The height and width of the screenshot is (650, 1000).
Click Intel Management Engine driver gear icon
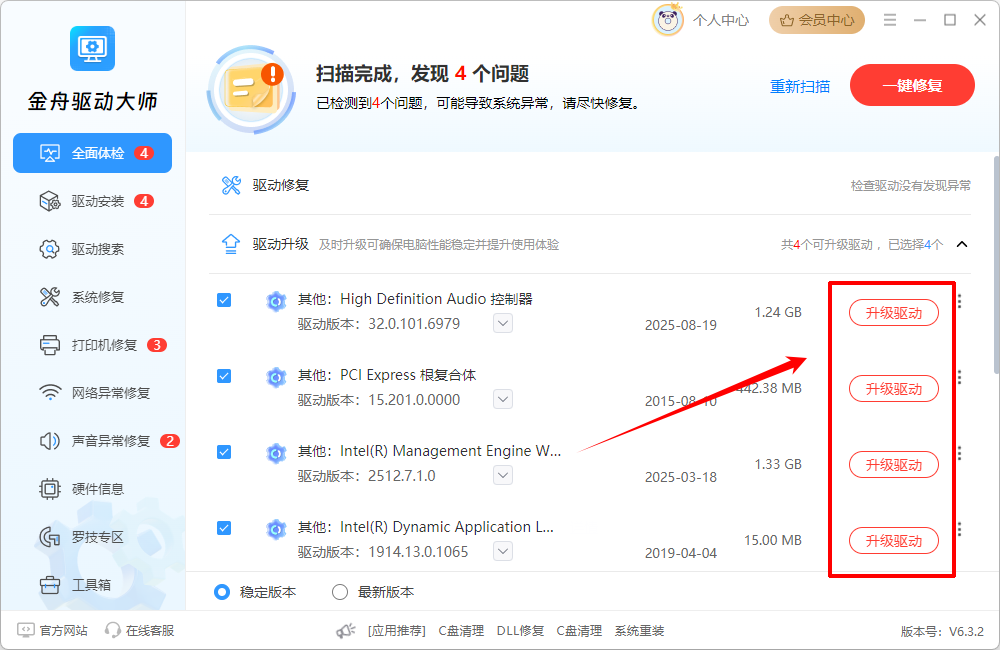[276, 453]
